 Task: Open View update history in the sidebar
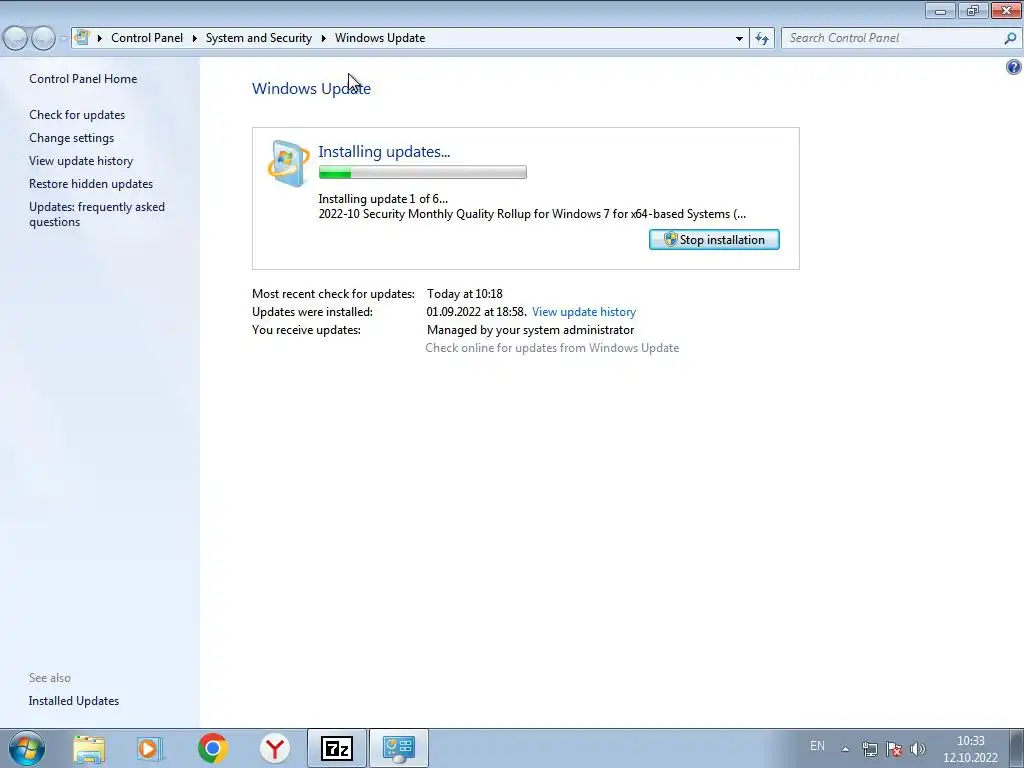pyautogui.click(x=81, y=161)
